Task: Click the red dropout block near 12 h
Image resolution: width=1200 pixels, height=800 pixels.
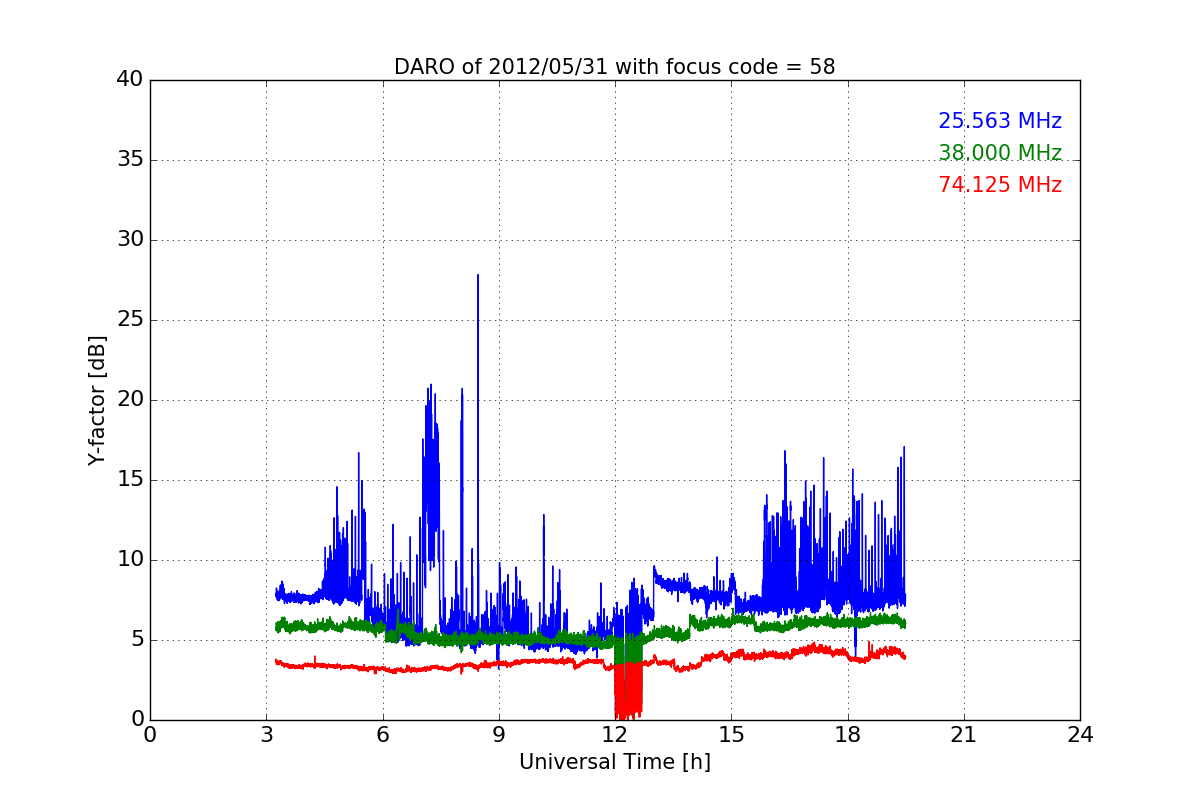Action: point(628,690)
